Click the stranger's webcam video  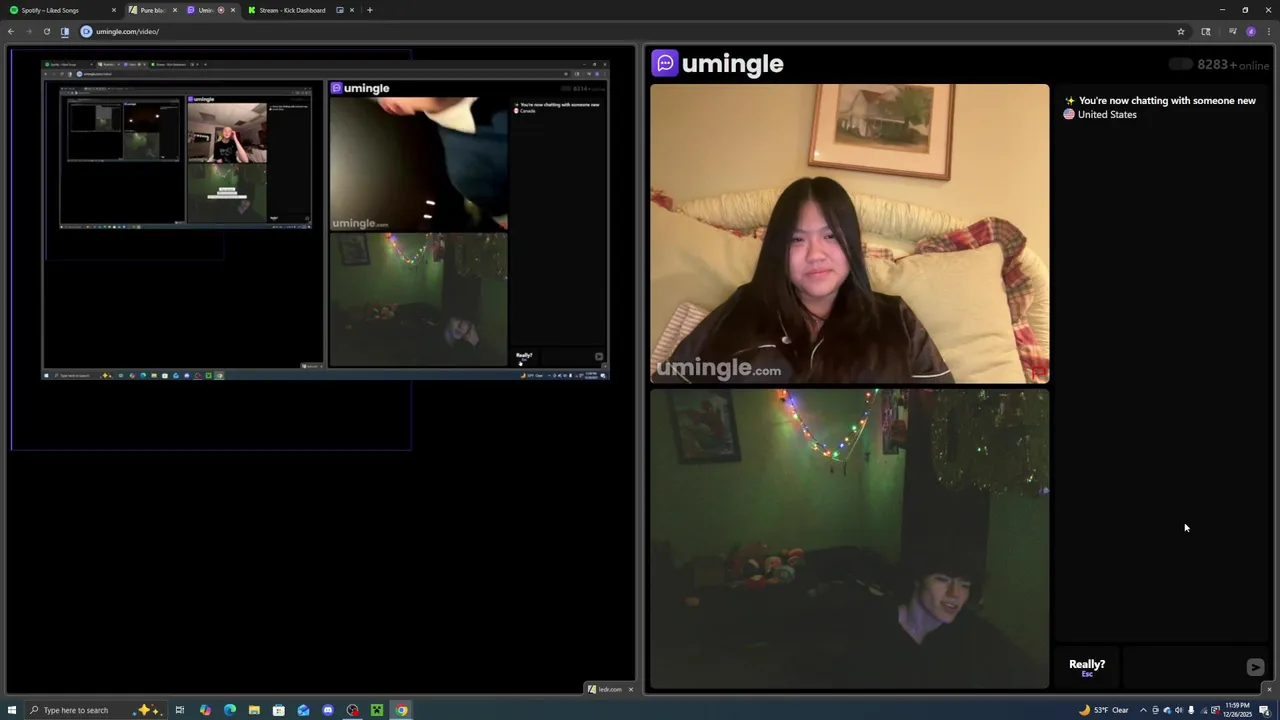(x=850, y=234)
